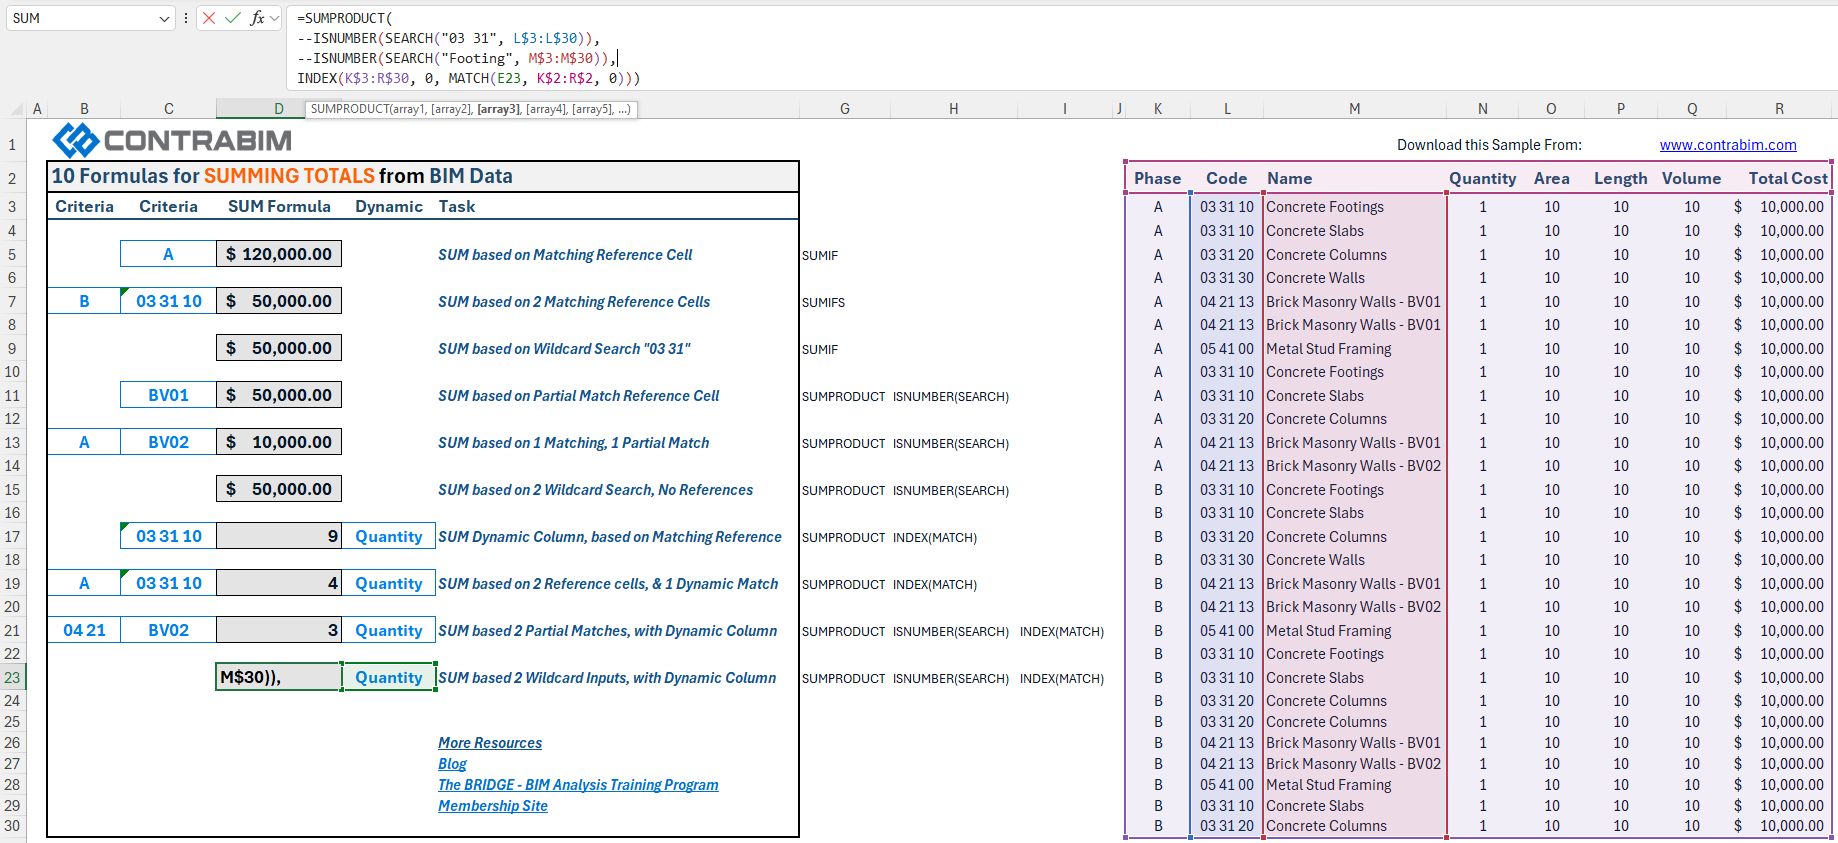Image resolution: width=1838 pixels, height=843 pixels.
Task: Expand the Name Box dropdown arrow
Action: pos(165,18)
